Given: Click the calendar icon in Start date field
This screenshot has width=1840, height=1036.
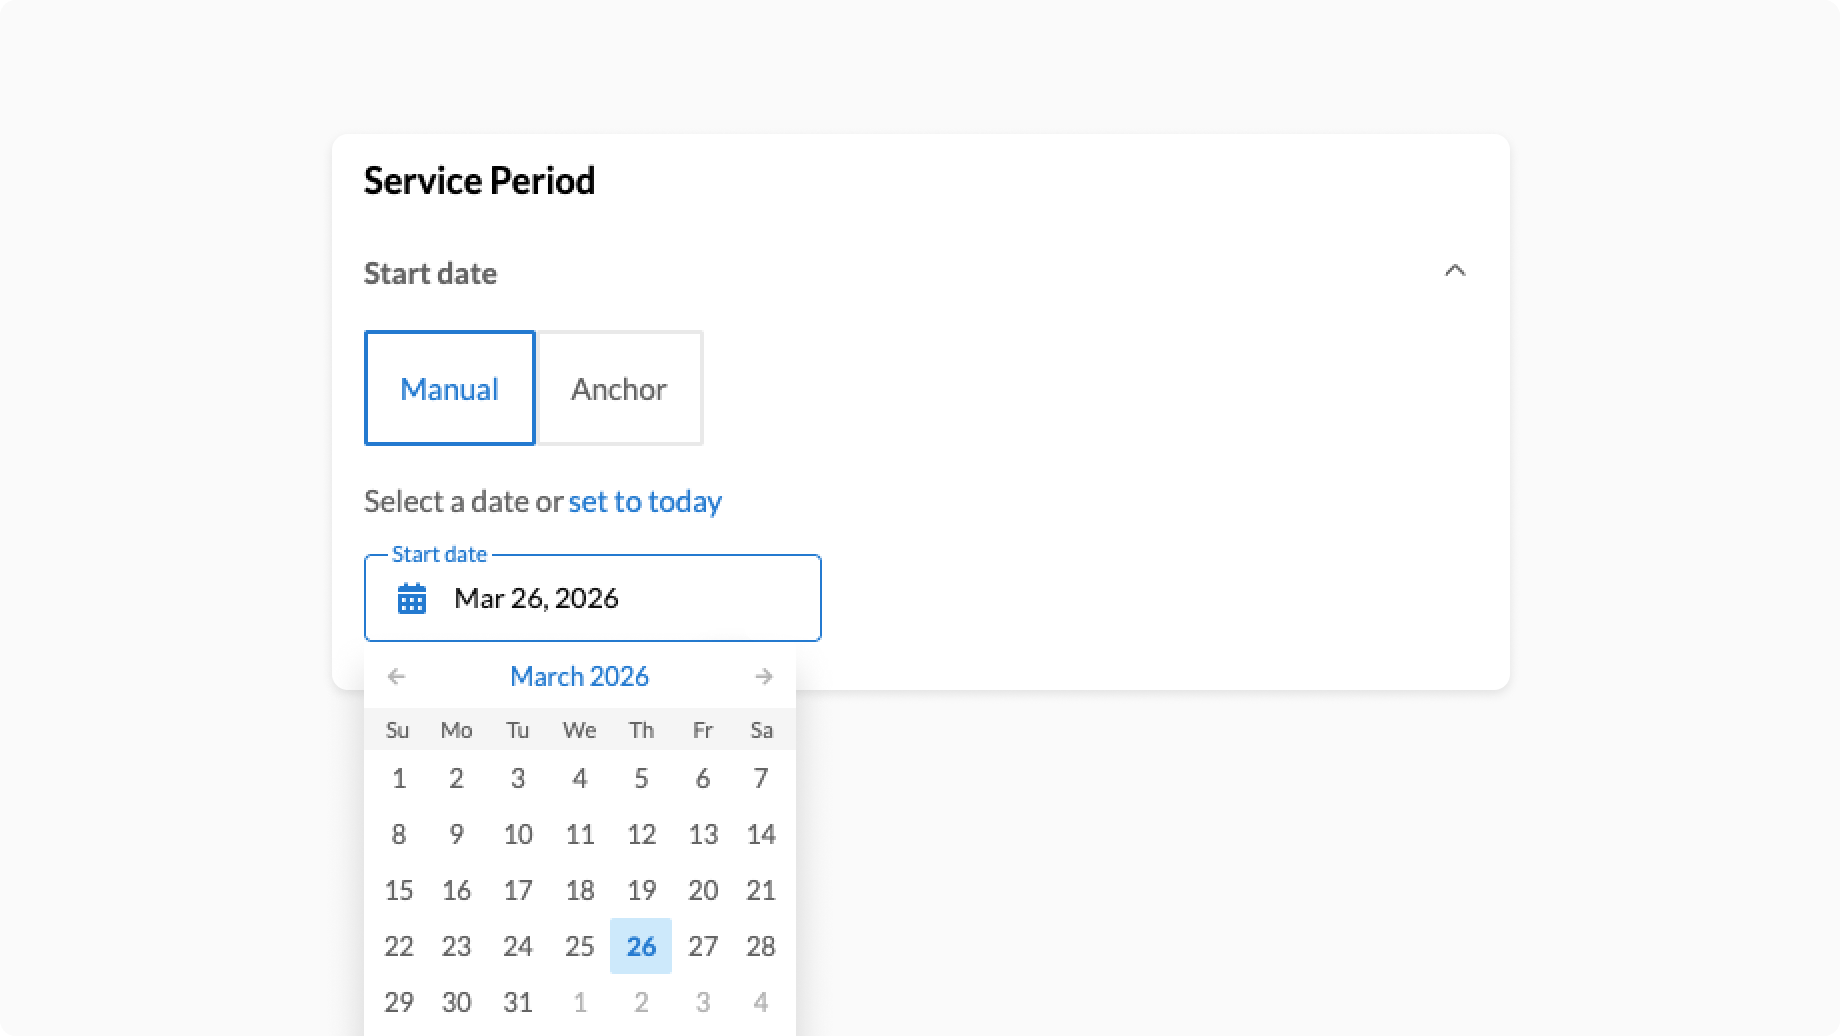Looking at the screenshot, I should tap(412, 598).
